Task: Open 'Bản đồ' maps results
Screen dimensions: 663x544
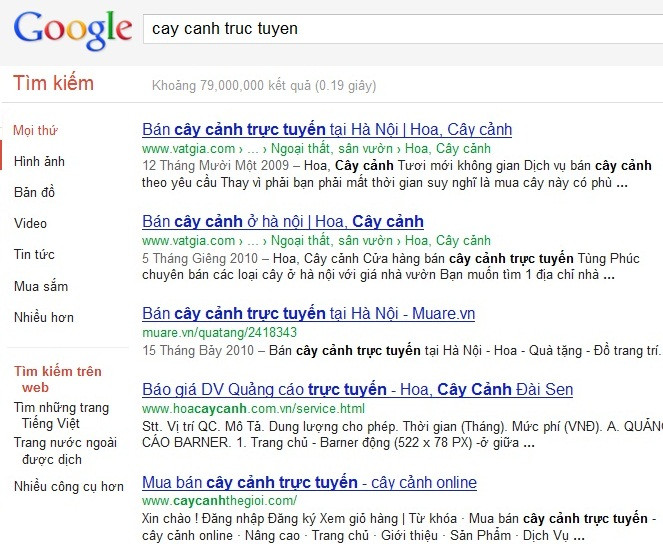Action: 35,192
